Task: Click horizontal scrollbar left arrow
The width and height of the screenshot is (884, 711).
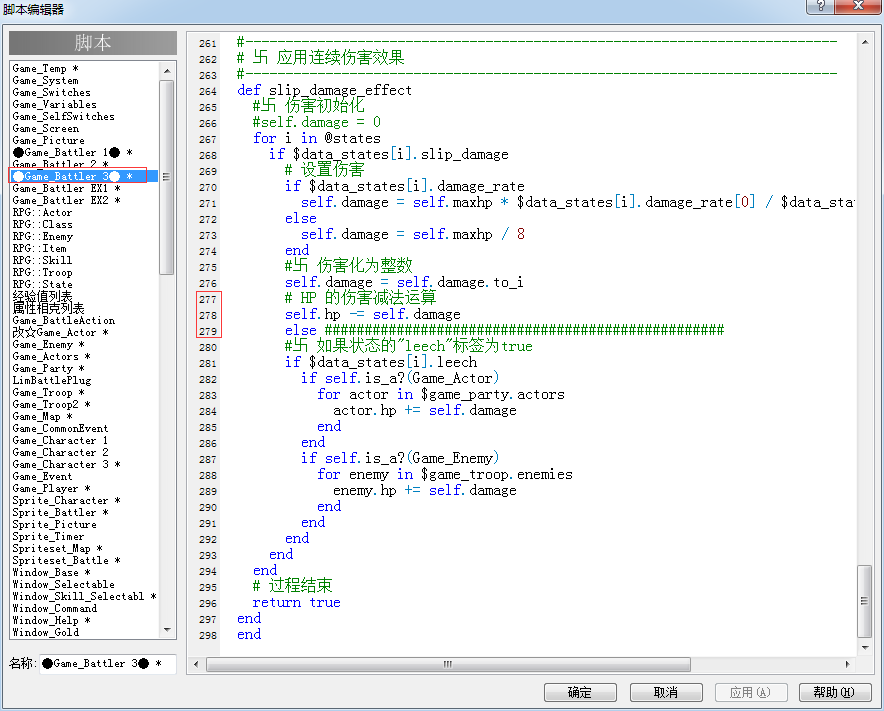Action: pyautogui.click(x=196, y=664)
